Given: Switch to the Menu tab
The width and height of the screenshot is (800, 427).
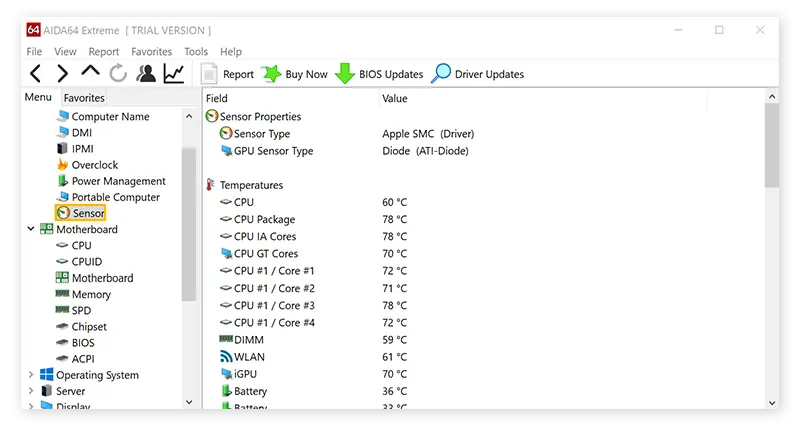Looking at the screenshot, I should tap(38, 97).
